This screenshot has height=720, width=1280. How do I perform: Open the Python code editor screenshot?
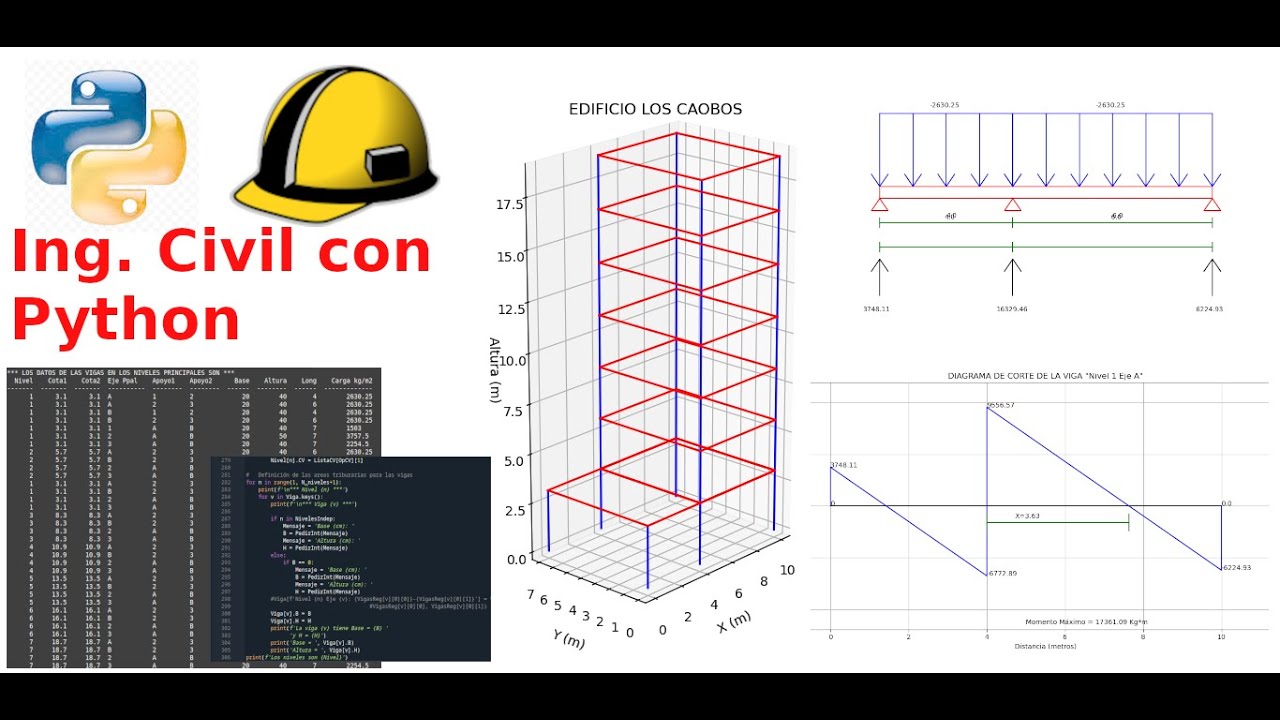click(x=351, y=559)
